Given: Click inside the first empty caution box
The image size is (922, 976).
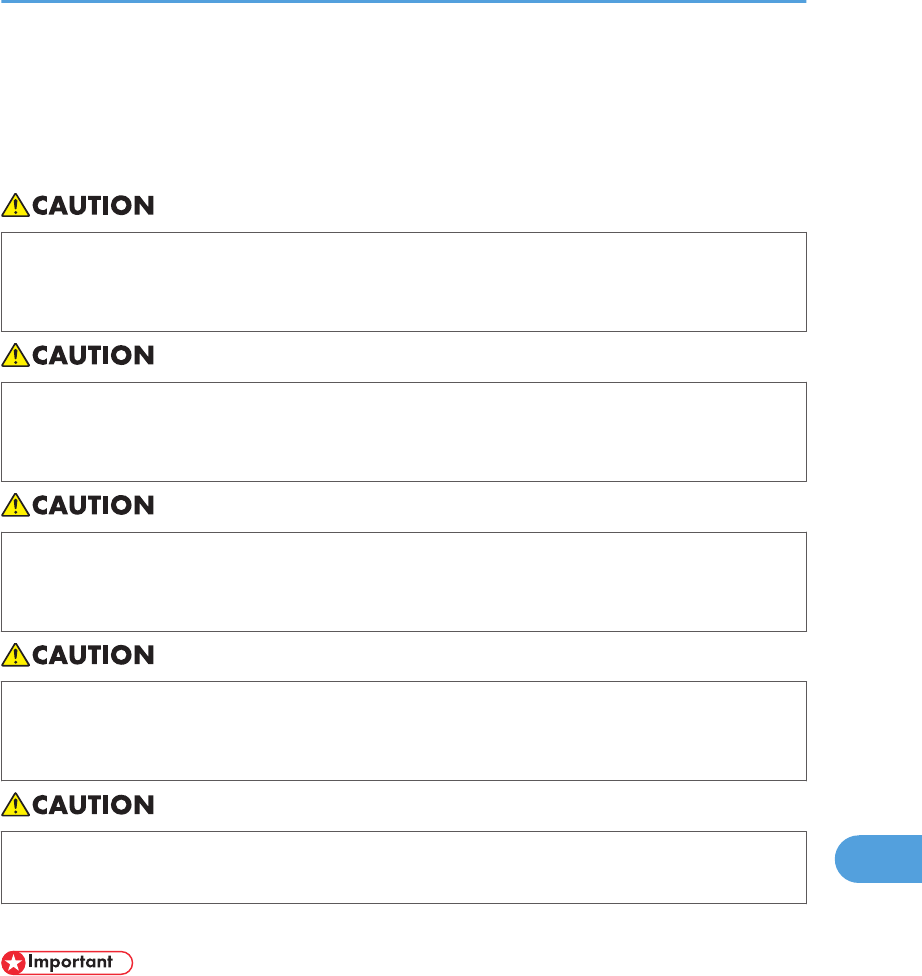Looking at the screenshot, I should click(x=403, y=282).
